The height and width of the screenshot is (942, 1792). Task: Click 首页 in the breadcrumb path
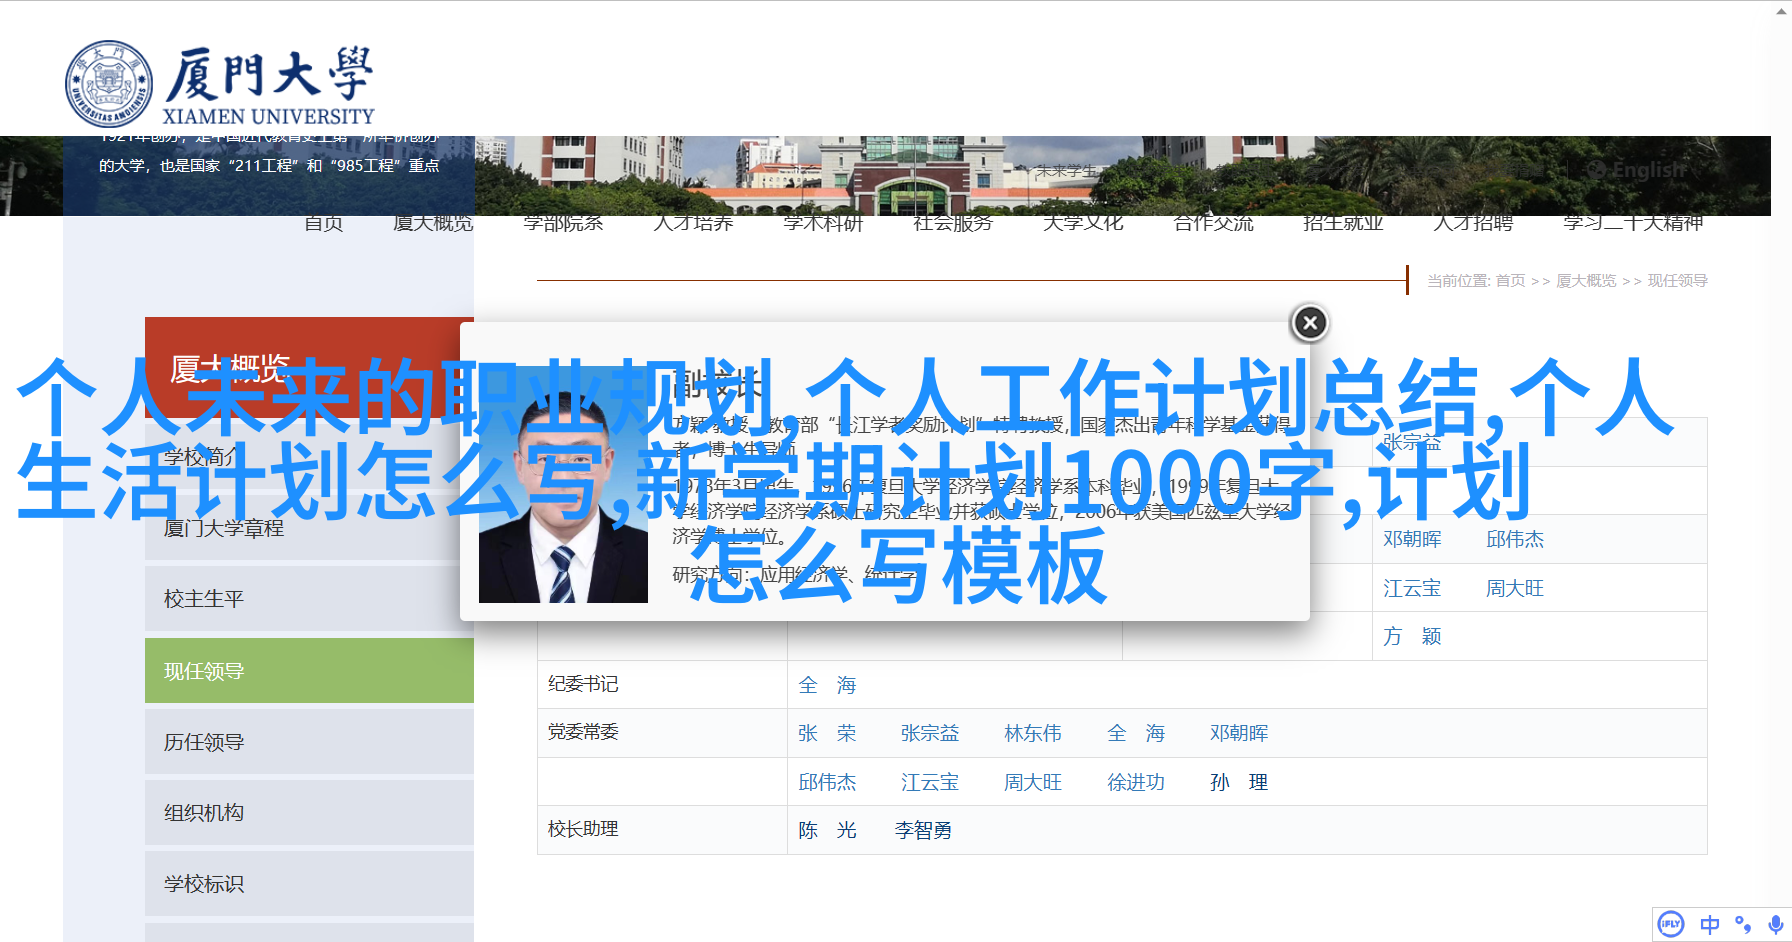point(1510,281)
